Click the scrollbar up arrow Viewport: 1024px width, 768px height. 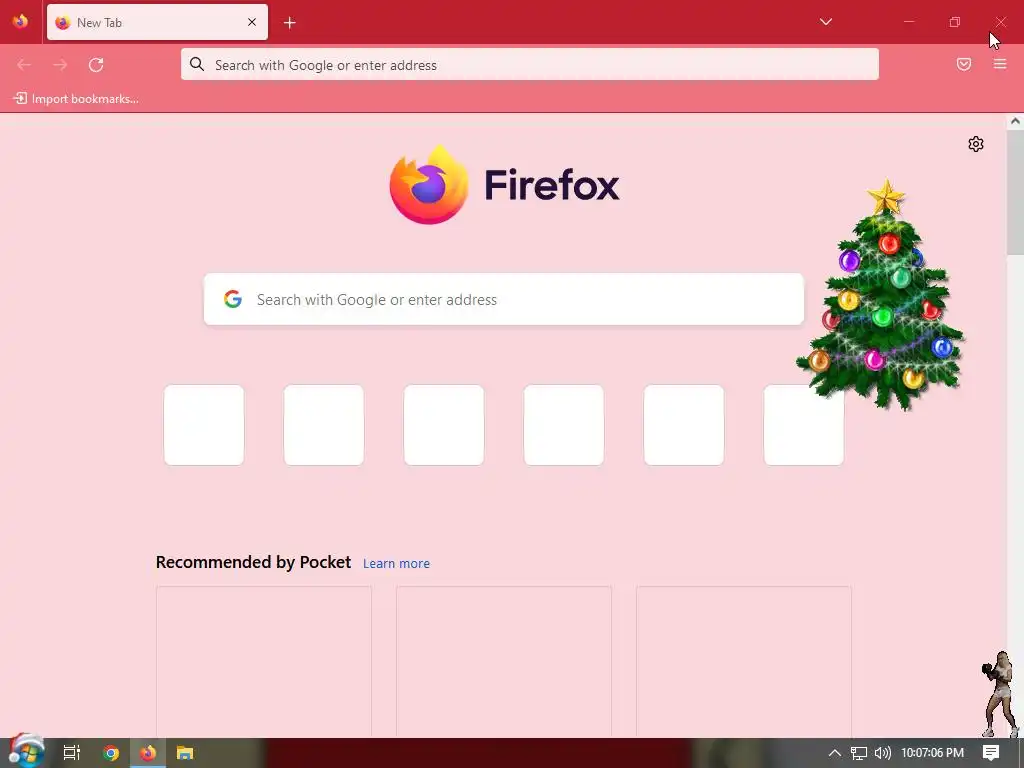click(1015, 121)
